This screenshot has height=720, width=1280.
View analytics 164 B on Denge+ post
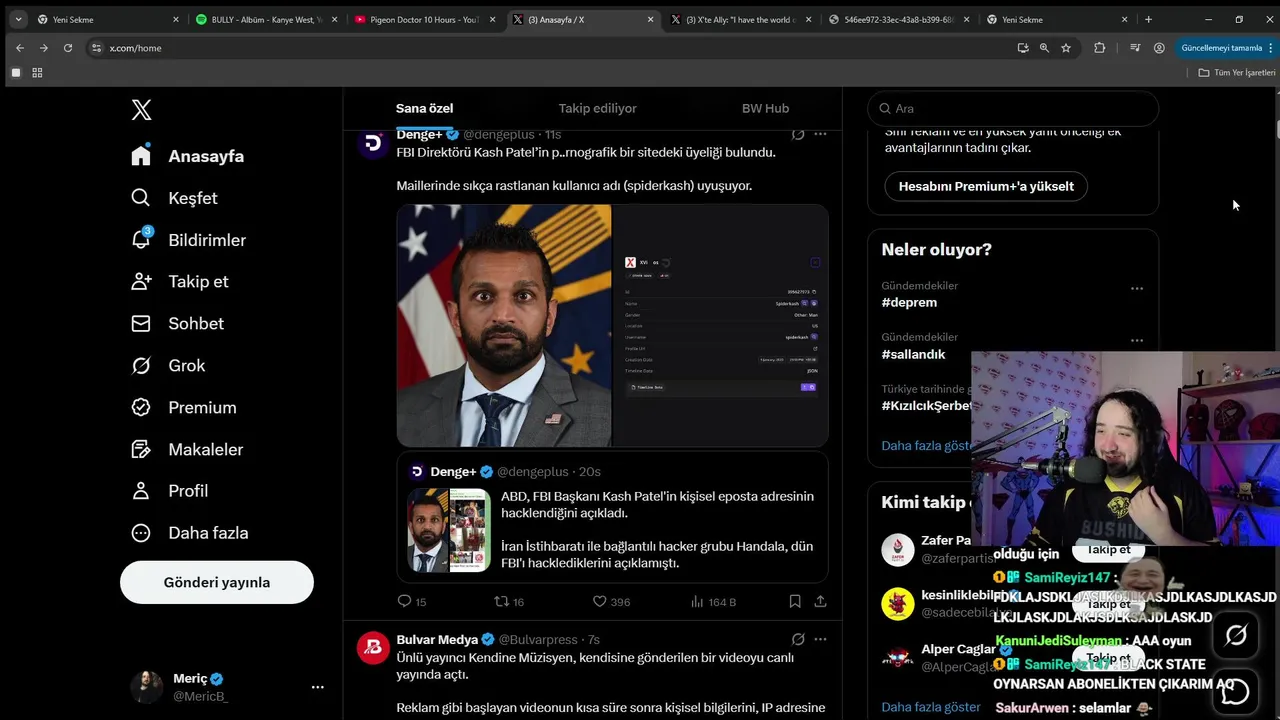713,601
